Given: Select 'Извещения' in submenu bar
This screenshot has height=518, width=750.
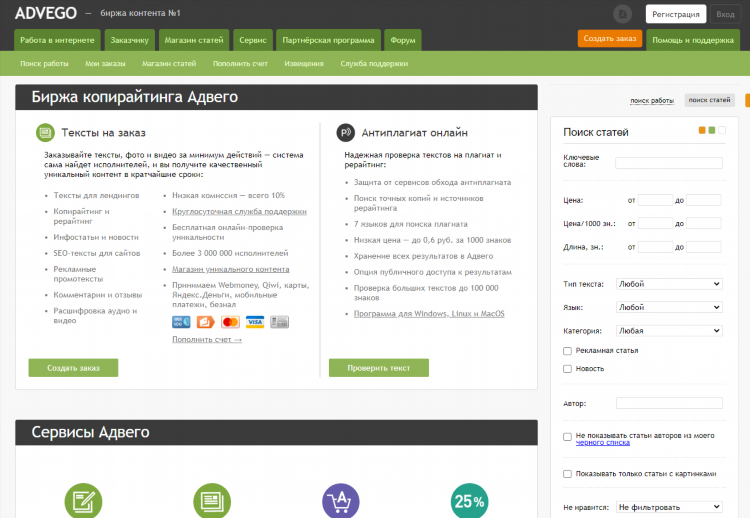Looking at the screenshot, I should [x=304, y=64].
